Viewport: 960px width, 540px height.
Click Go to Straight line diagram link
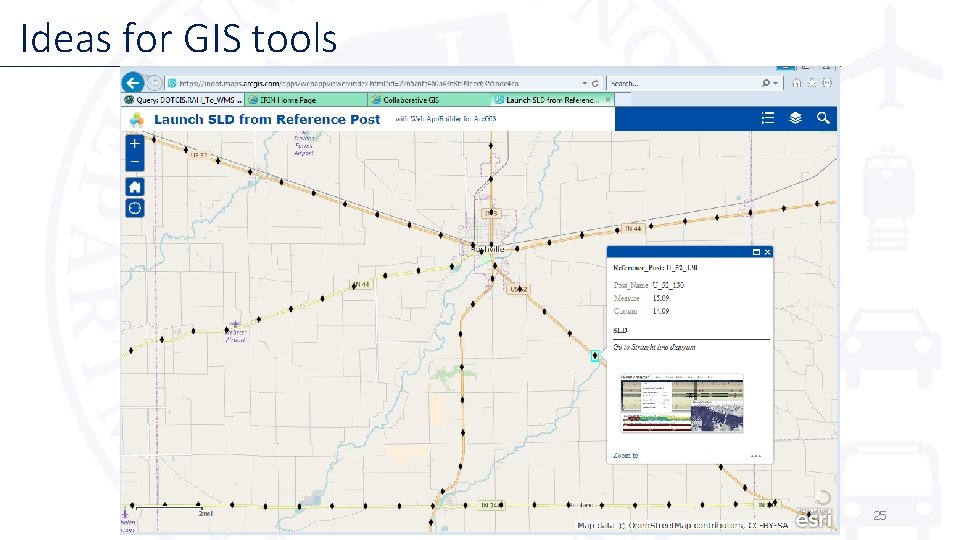pyautogui.click(x=654, y=347)
